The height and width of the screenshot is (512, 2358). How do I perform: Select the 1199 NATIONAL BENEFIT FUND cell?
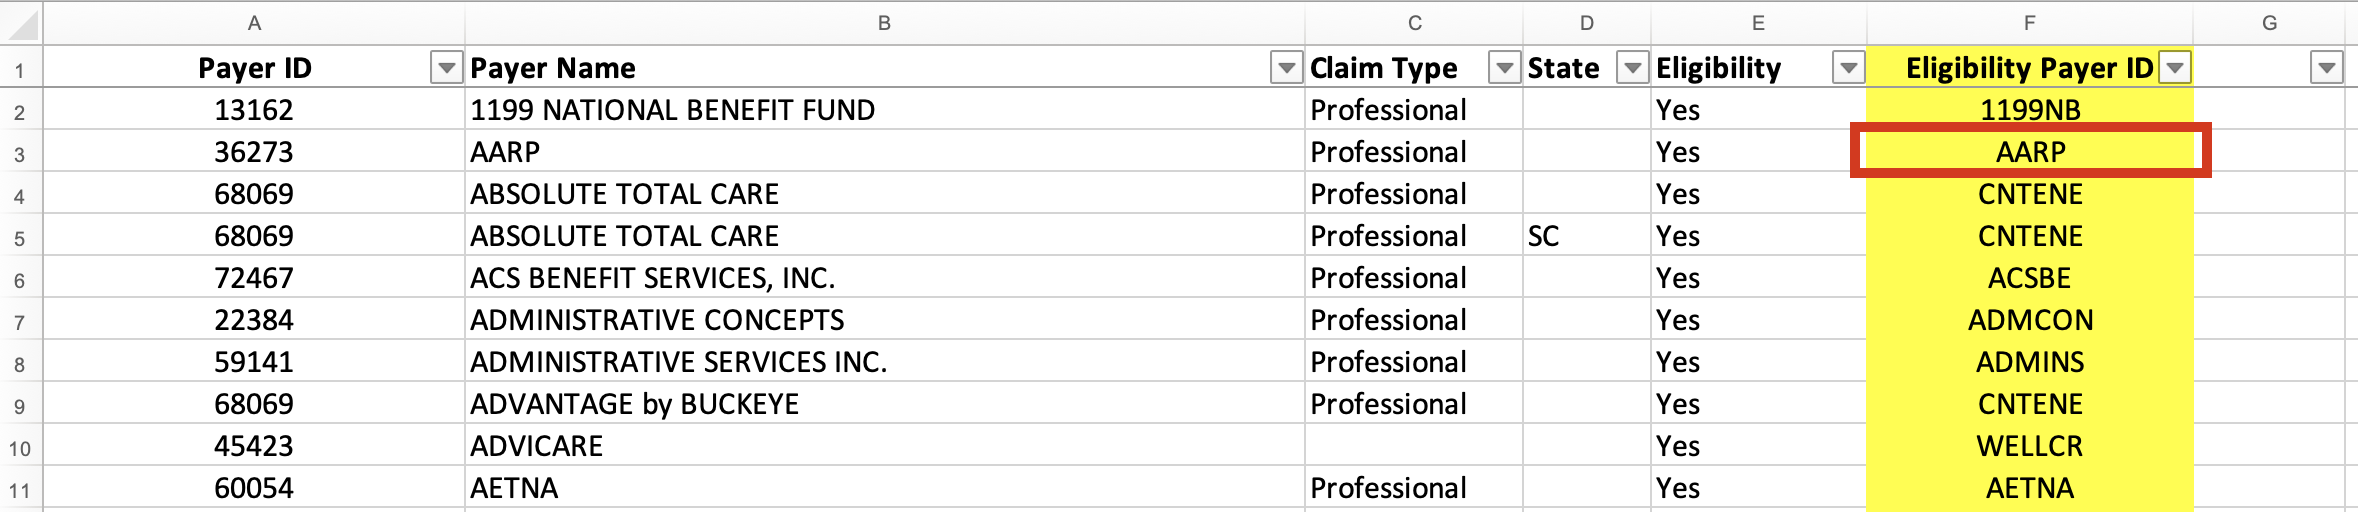(672, 110)
